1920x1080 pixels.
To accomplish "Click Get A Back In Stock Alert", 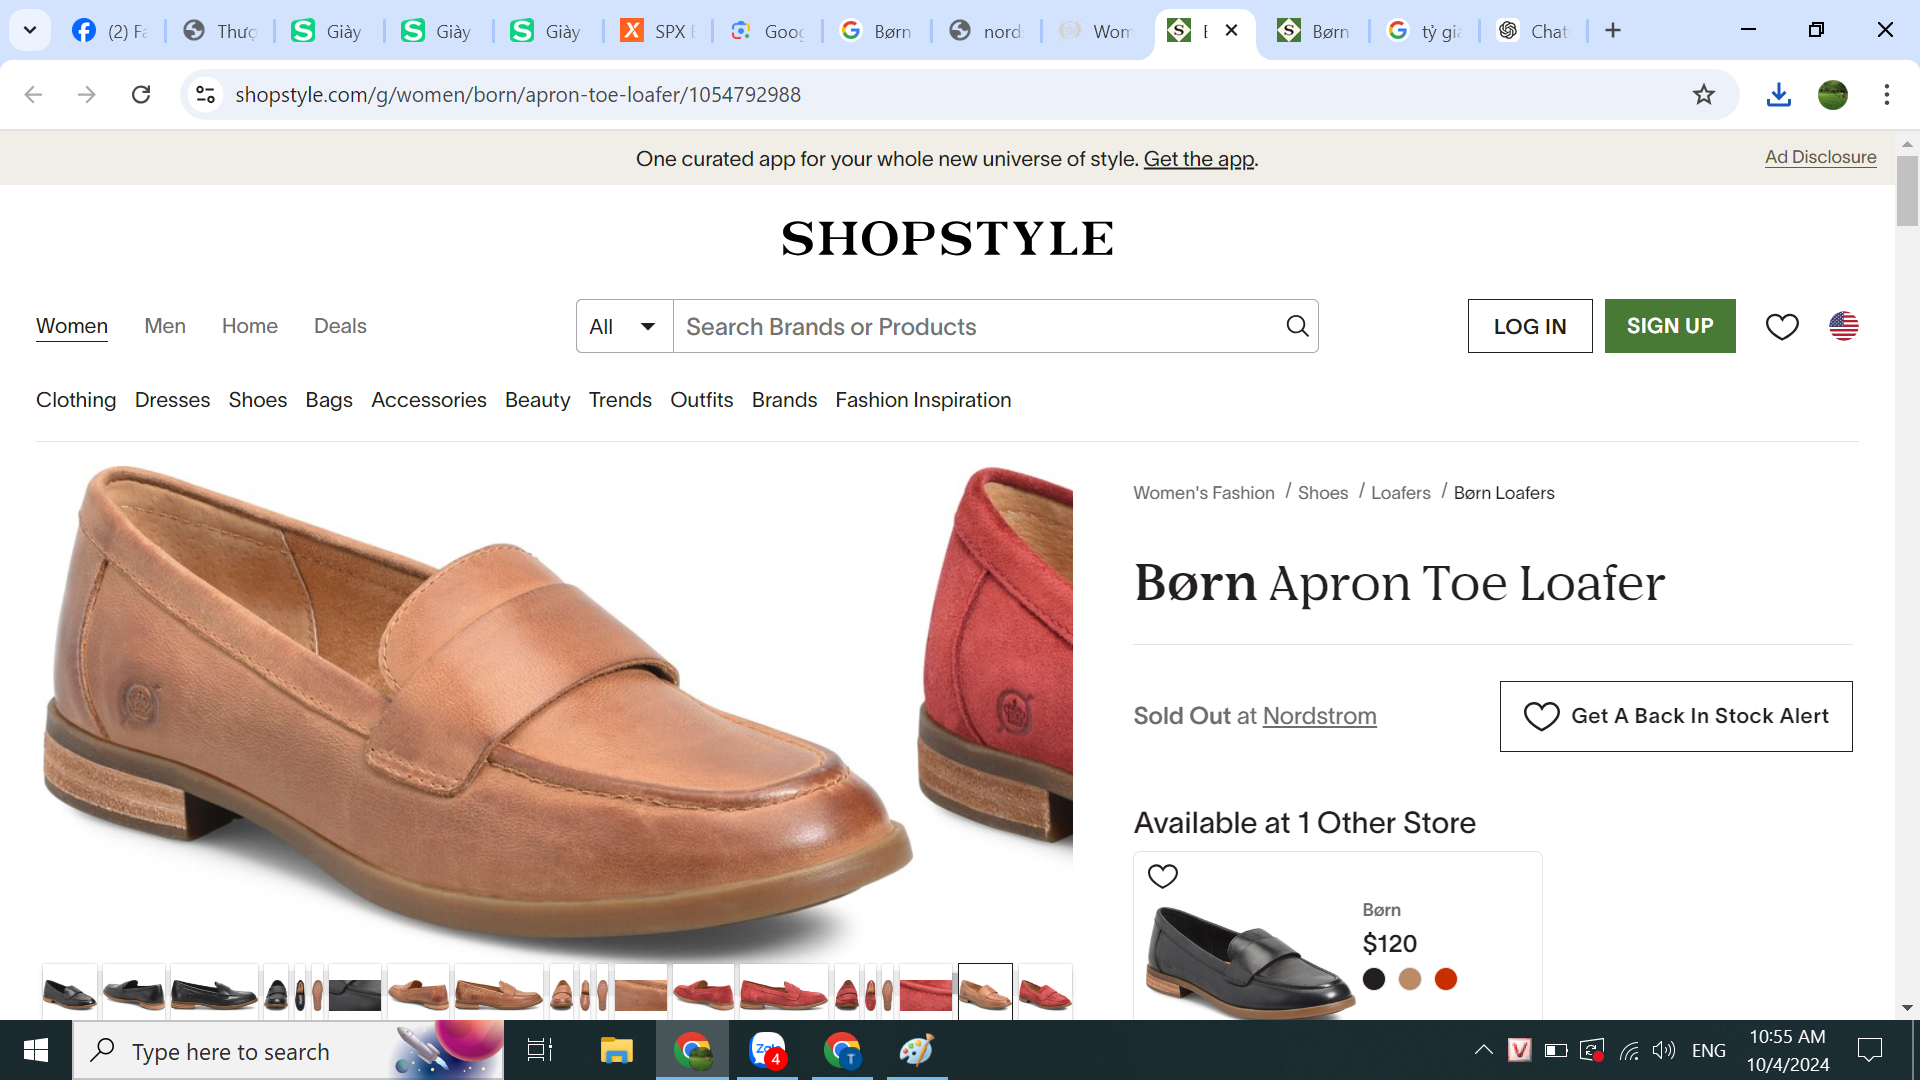I will [1676, 716].
